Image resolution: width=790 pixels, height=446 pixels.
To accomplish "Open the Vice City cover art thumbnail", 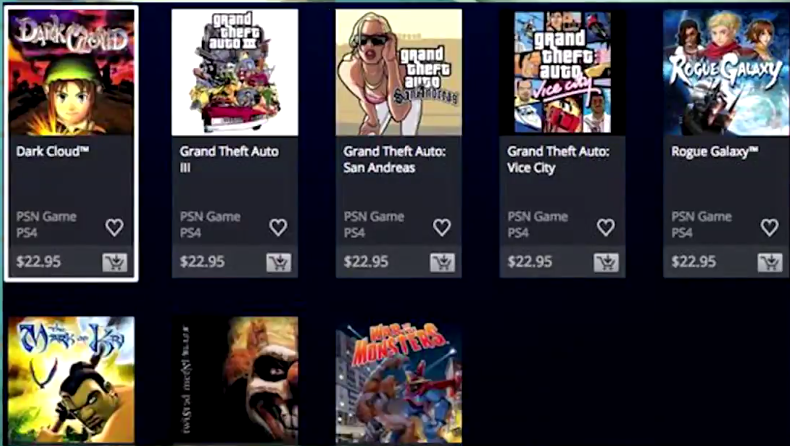I will pyautogui.click(x=562, y=73).
